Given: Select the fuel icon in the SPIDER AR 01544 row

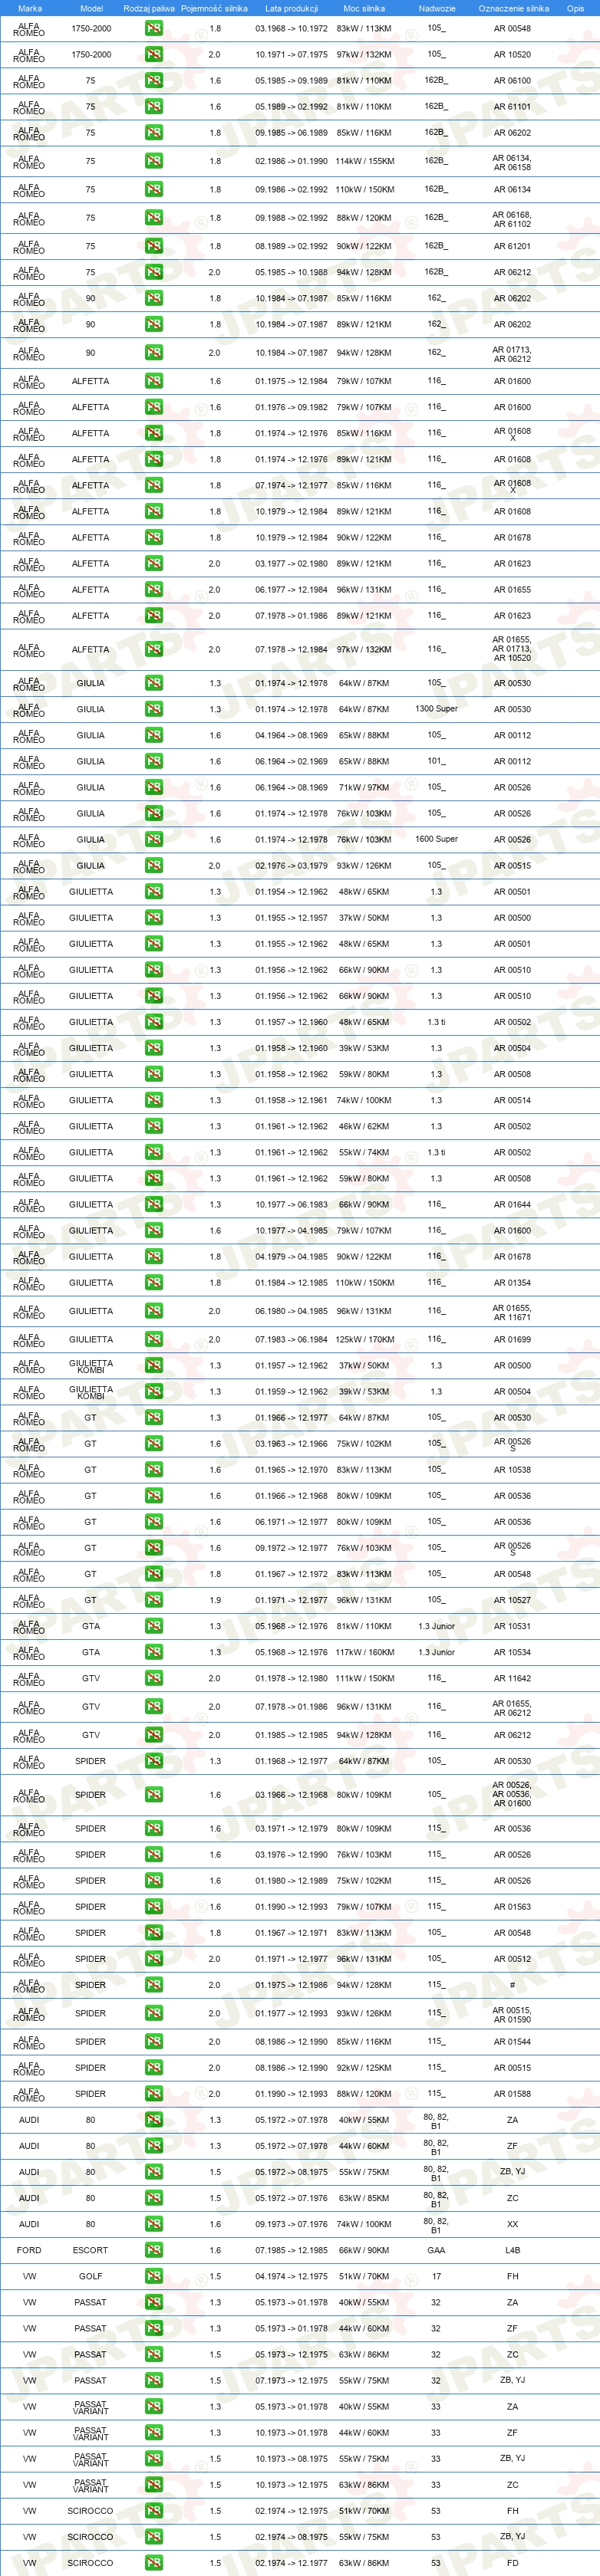Looking at the screenshot, I should pos(153,2041).
